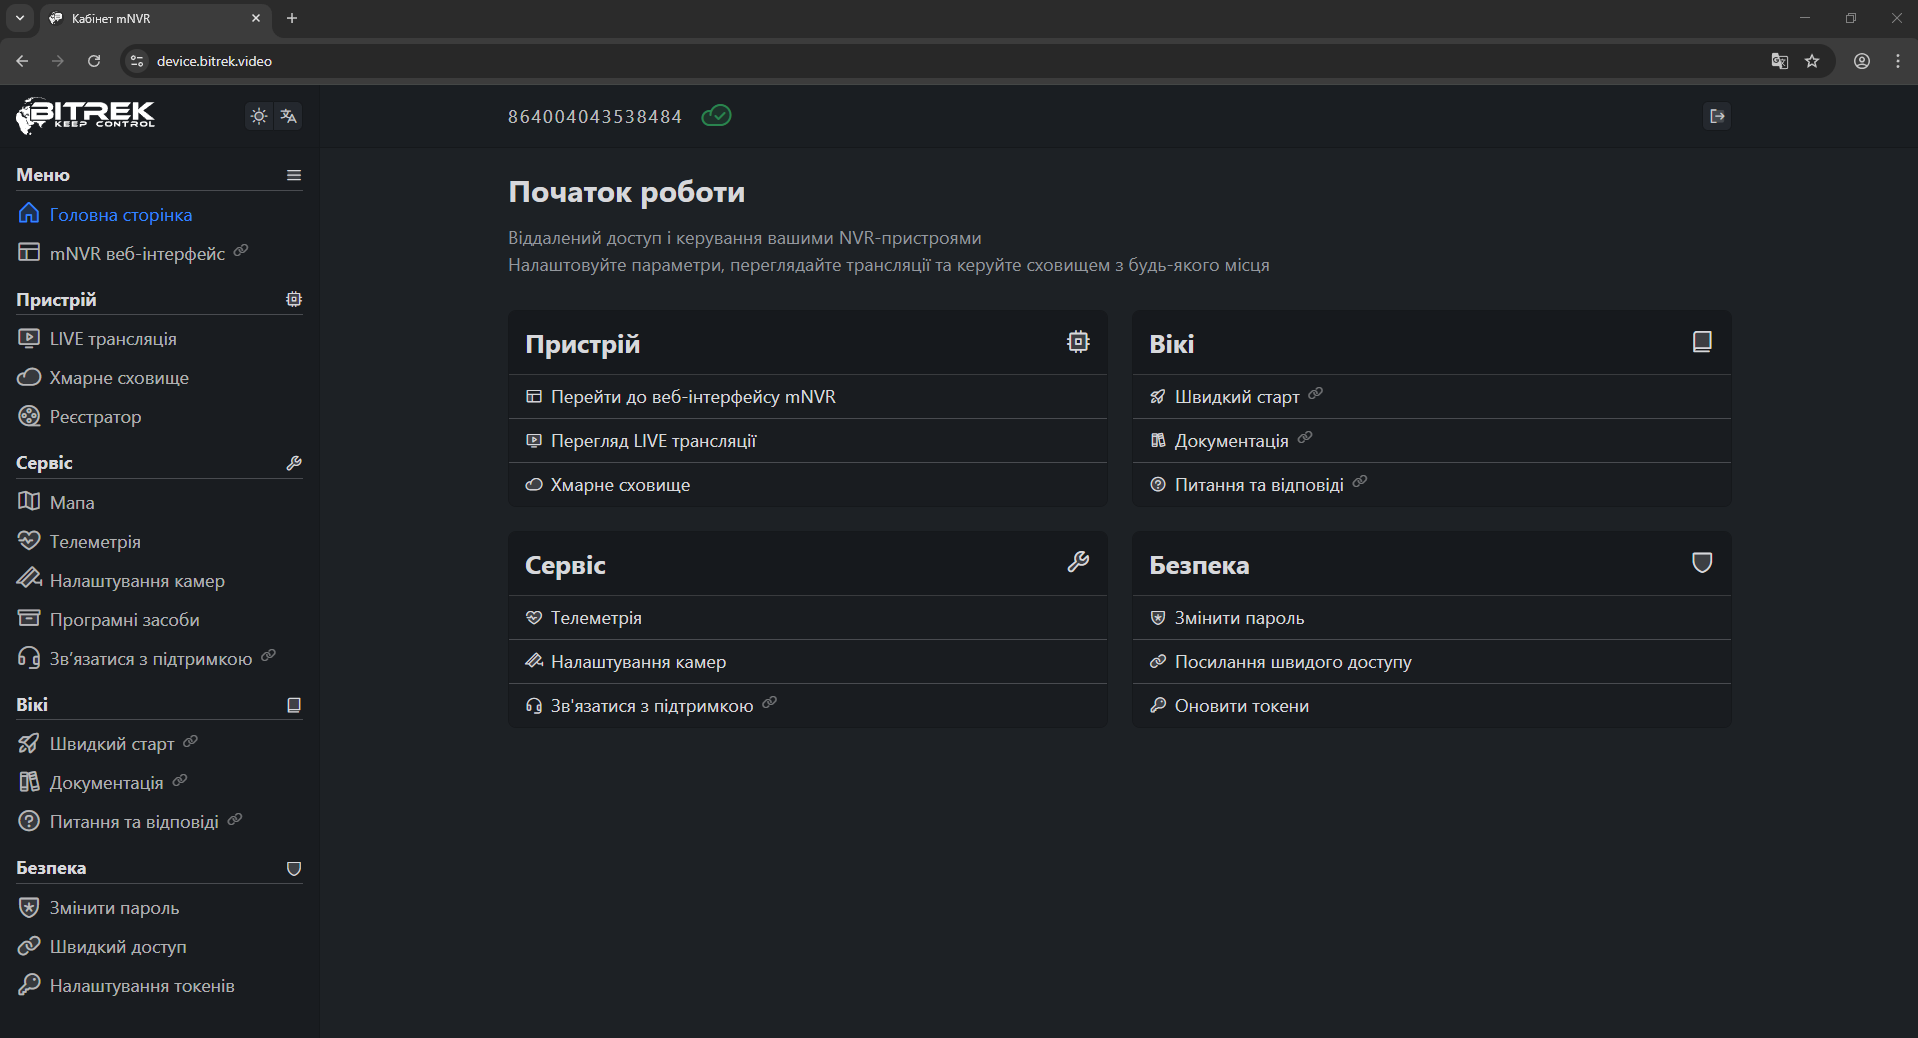Image resolution: width=1918 pixels, height=1038 pixels.
Task: Click the logout icon in header
Action: (1716, 116)
